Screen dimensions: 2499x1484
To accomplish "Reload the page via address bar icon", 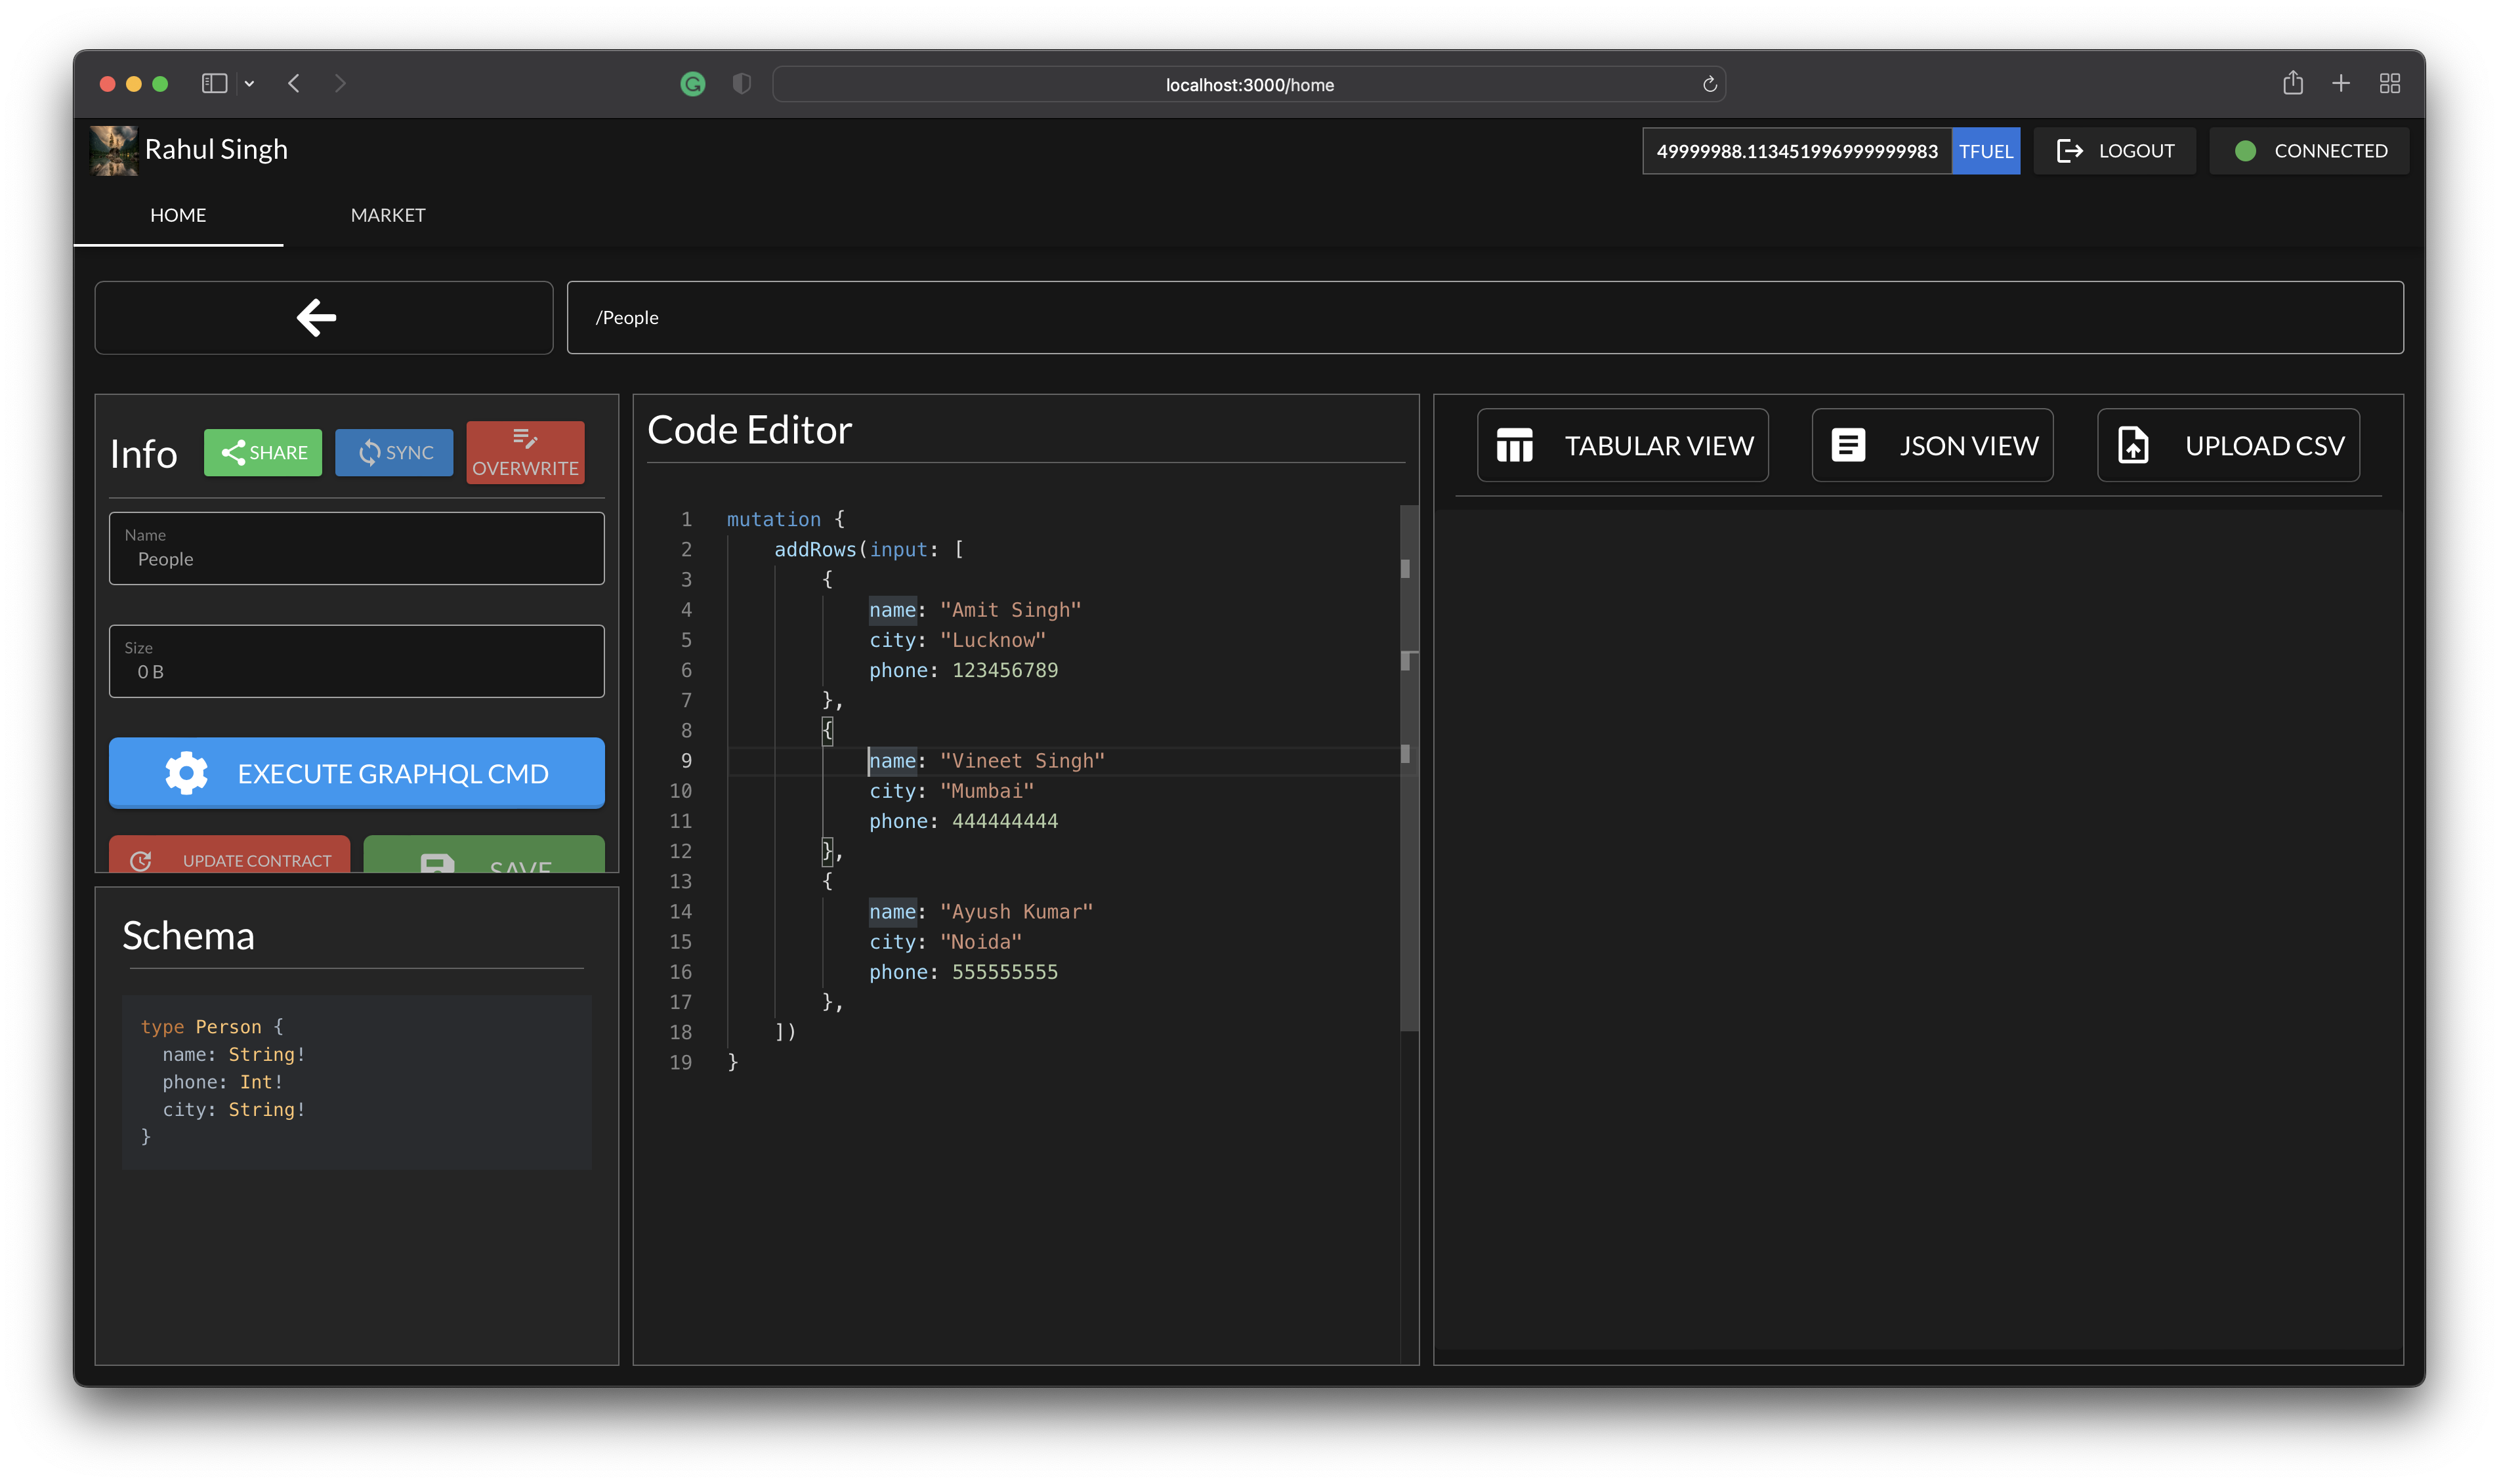I will (1709, 85).
